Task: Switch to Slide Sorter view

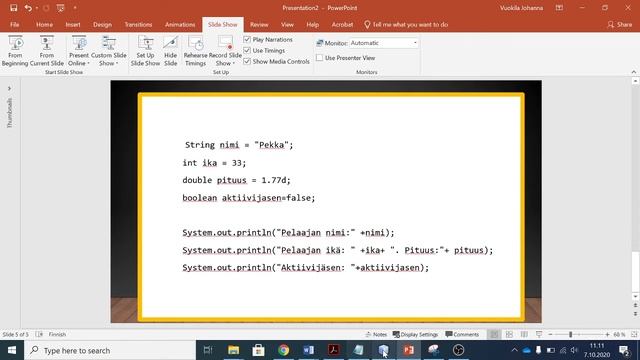Action: pos(509,334)
